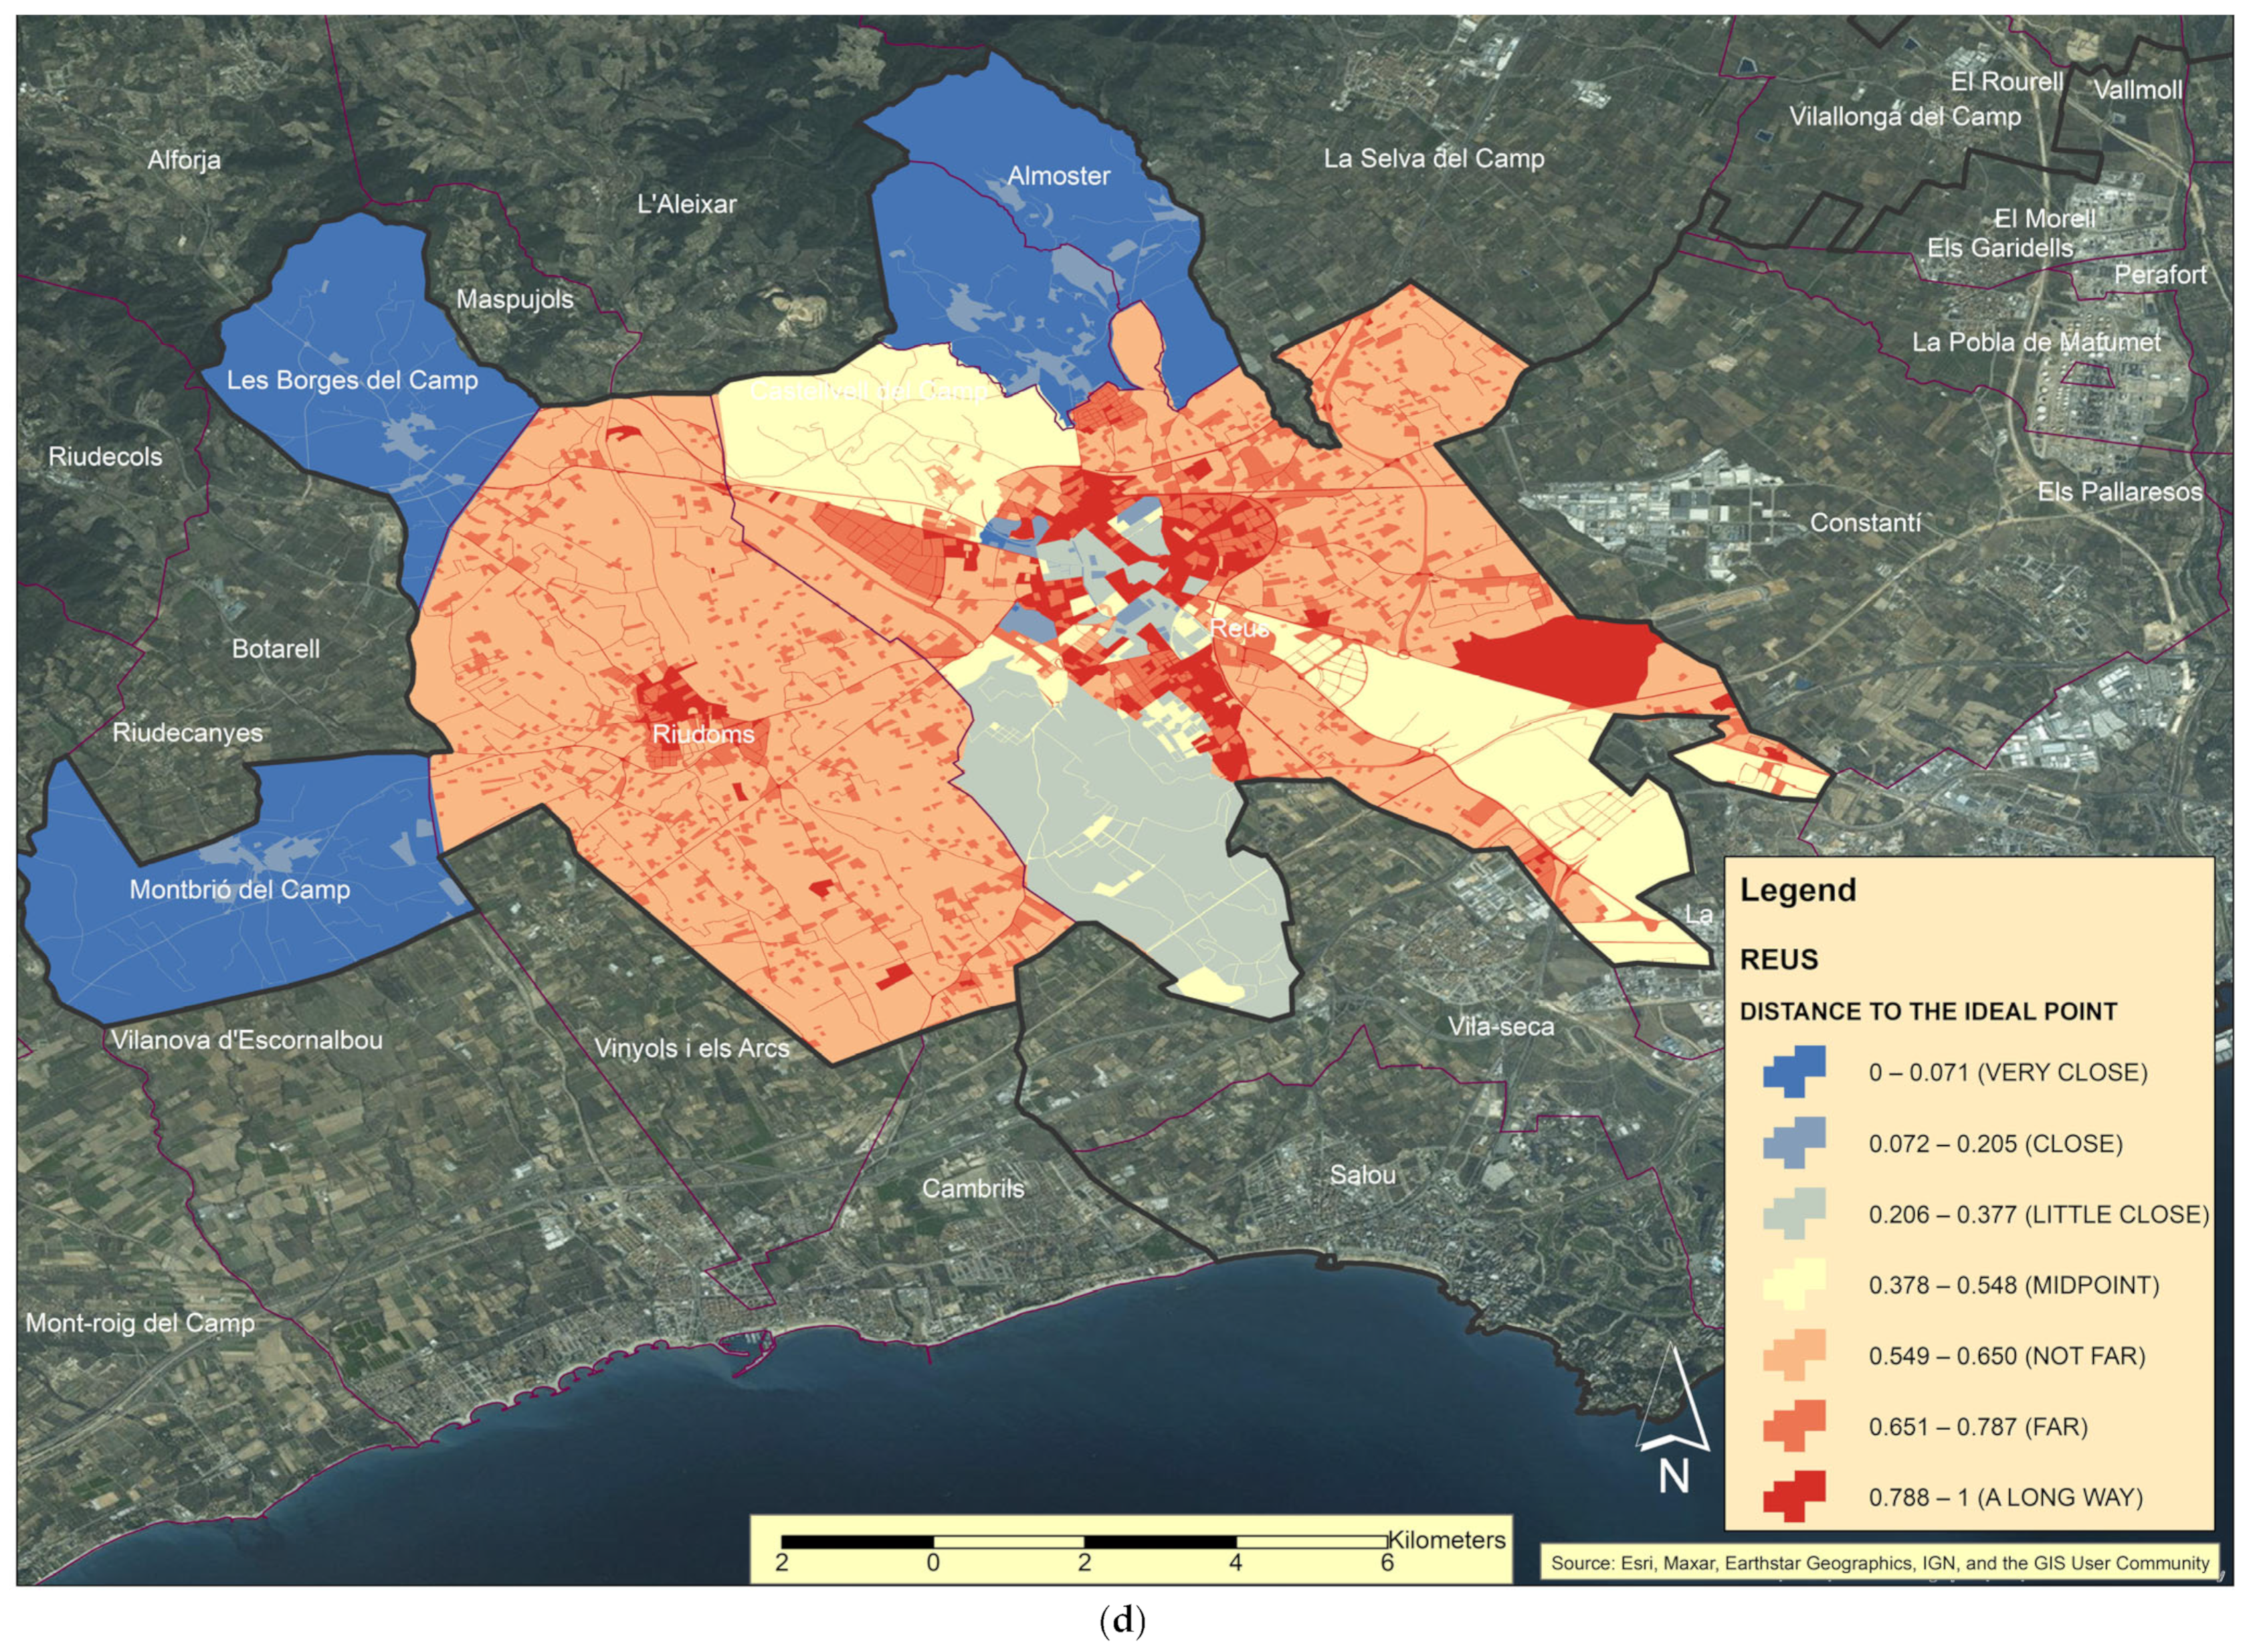
Task: Click the Salou label on coast
Action: point(1362,1174)
